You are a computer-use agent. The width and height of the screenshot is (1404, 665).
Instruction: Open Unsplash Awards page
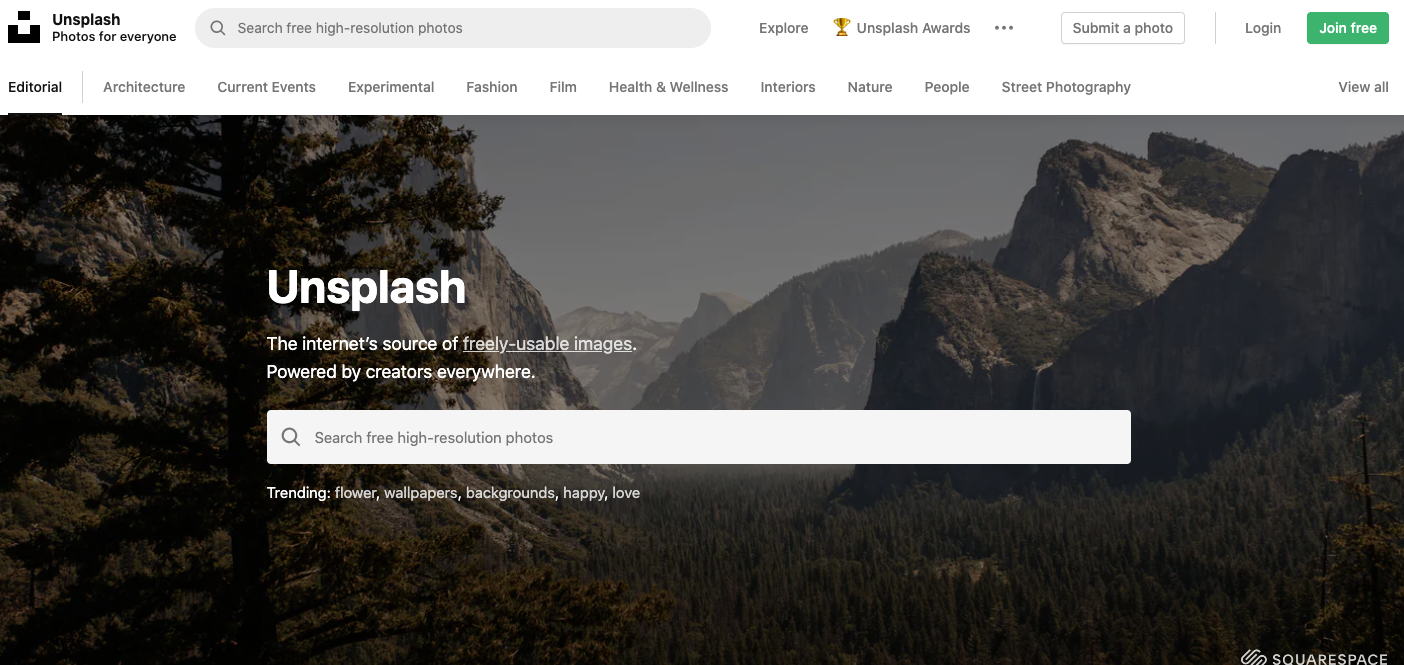[x=913, y=28]
